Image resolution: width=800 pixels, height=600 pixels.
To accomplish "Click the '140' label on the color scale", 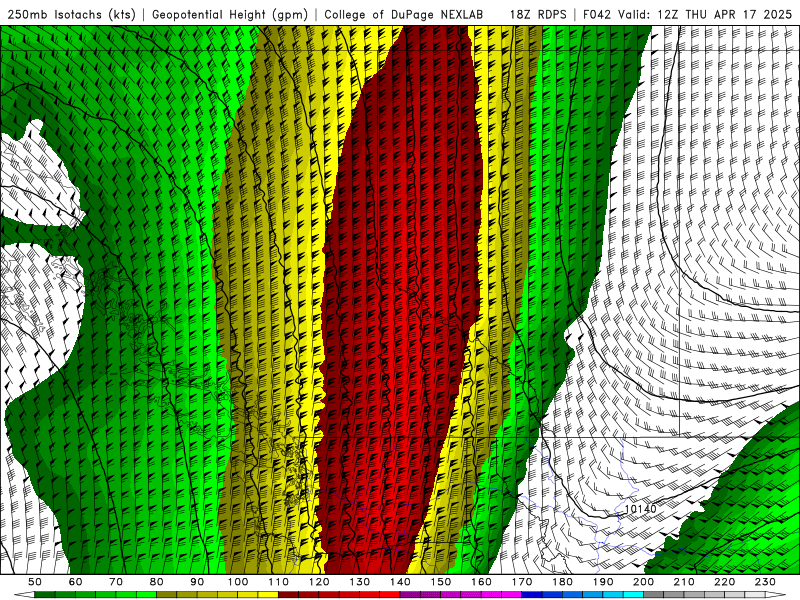I will (400, 582).
